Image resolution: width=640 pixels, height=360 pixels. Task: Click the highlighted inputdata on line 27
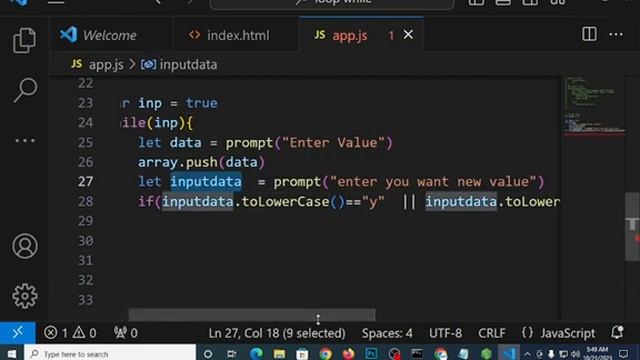[206, 182]
